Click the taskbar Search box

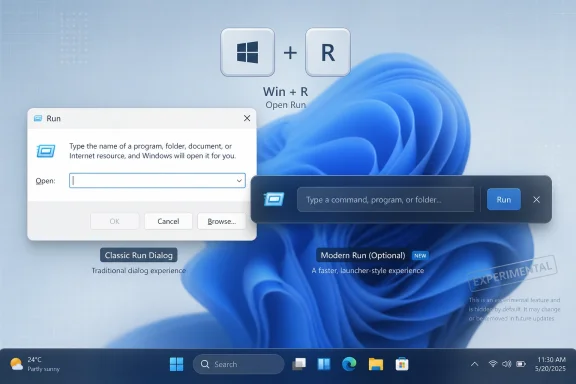[x=238, y=364]
